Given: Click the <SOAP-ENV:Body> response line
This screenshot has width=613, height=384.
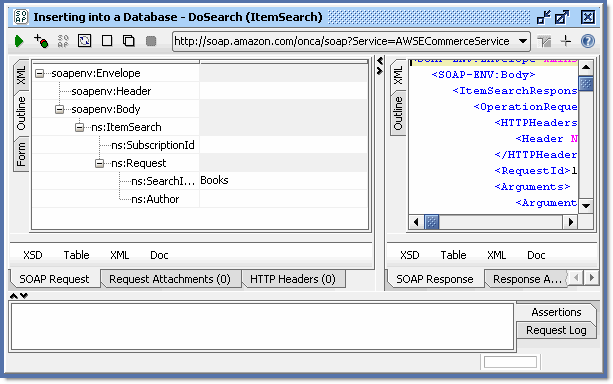Looking at the screenshot, I should point(483,75).
